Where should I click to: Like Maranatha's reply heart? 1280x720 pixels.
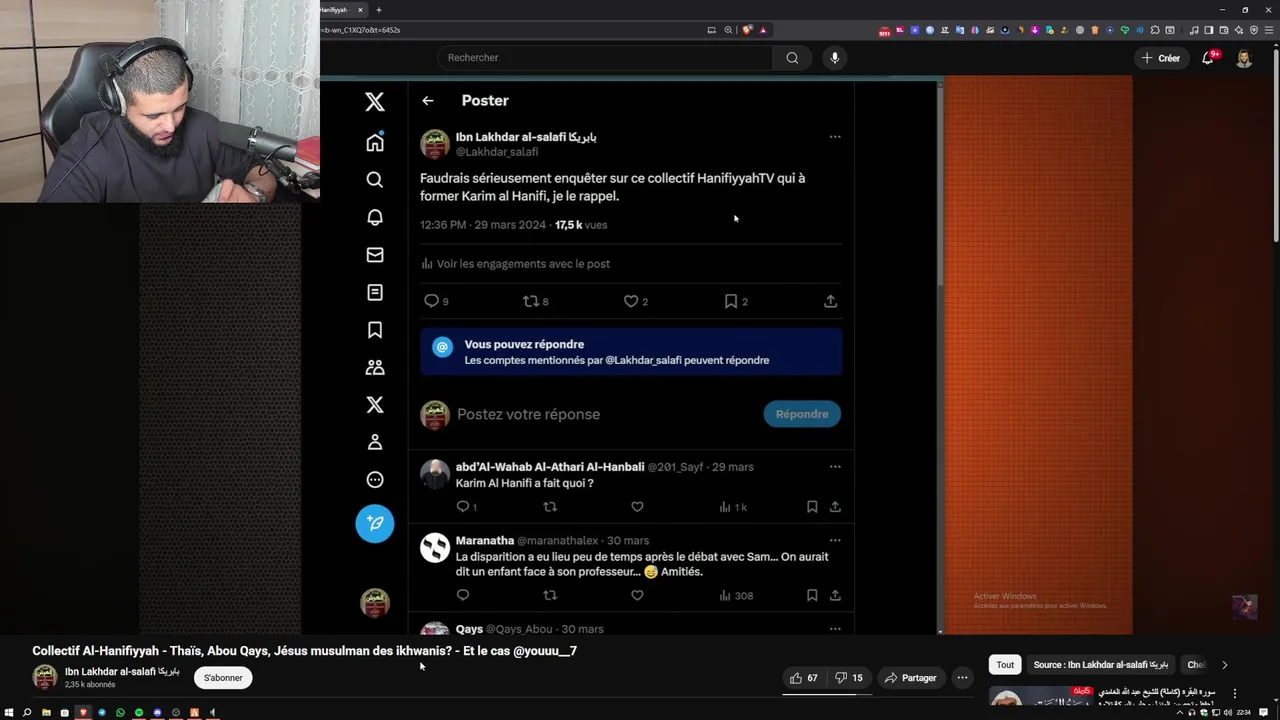[637, 595]
